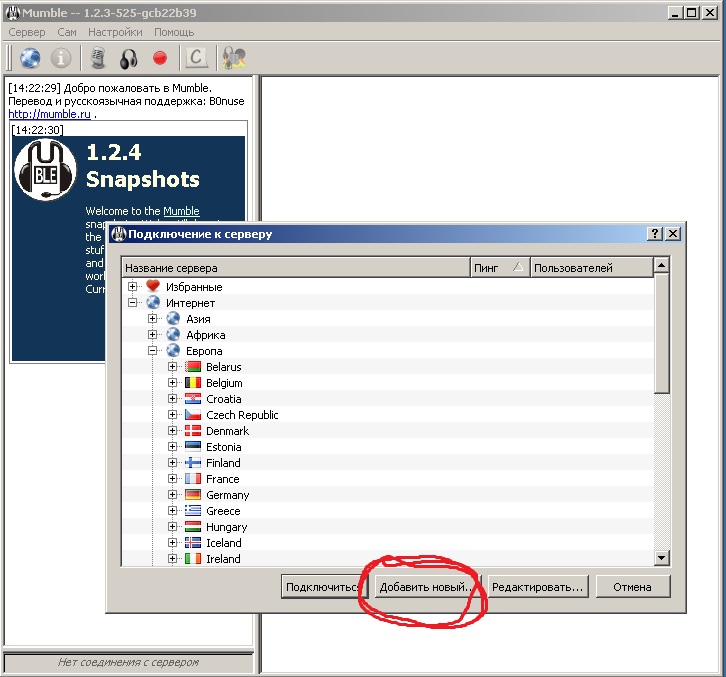Viewport: 726px width, 677px height.
Task: Click the dialog help question mark button
Action: (x=655, y=234)
